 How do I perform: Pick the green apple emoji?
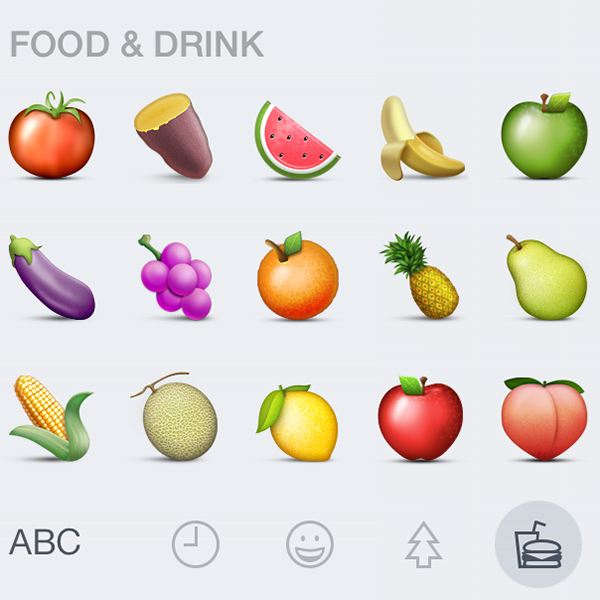coord(544,135)
